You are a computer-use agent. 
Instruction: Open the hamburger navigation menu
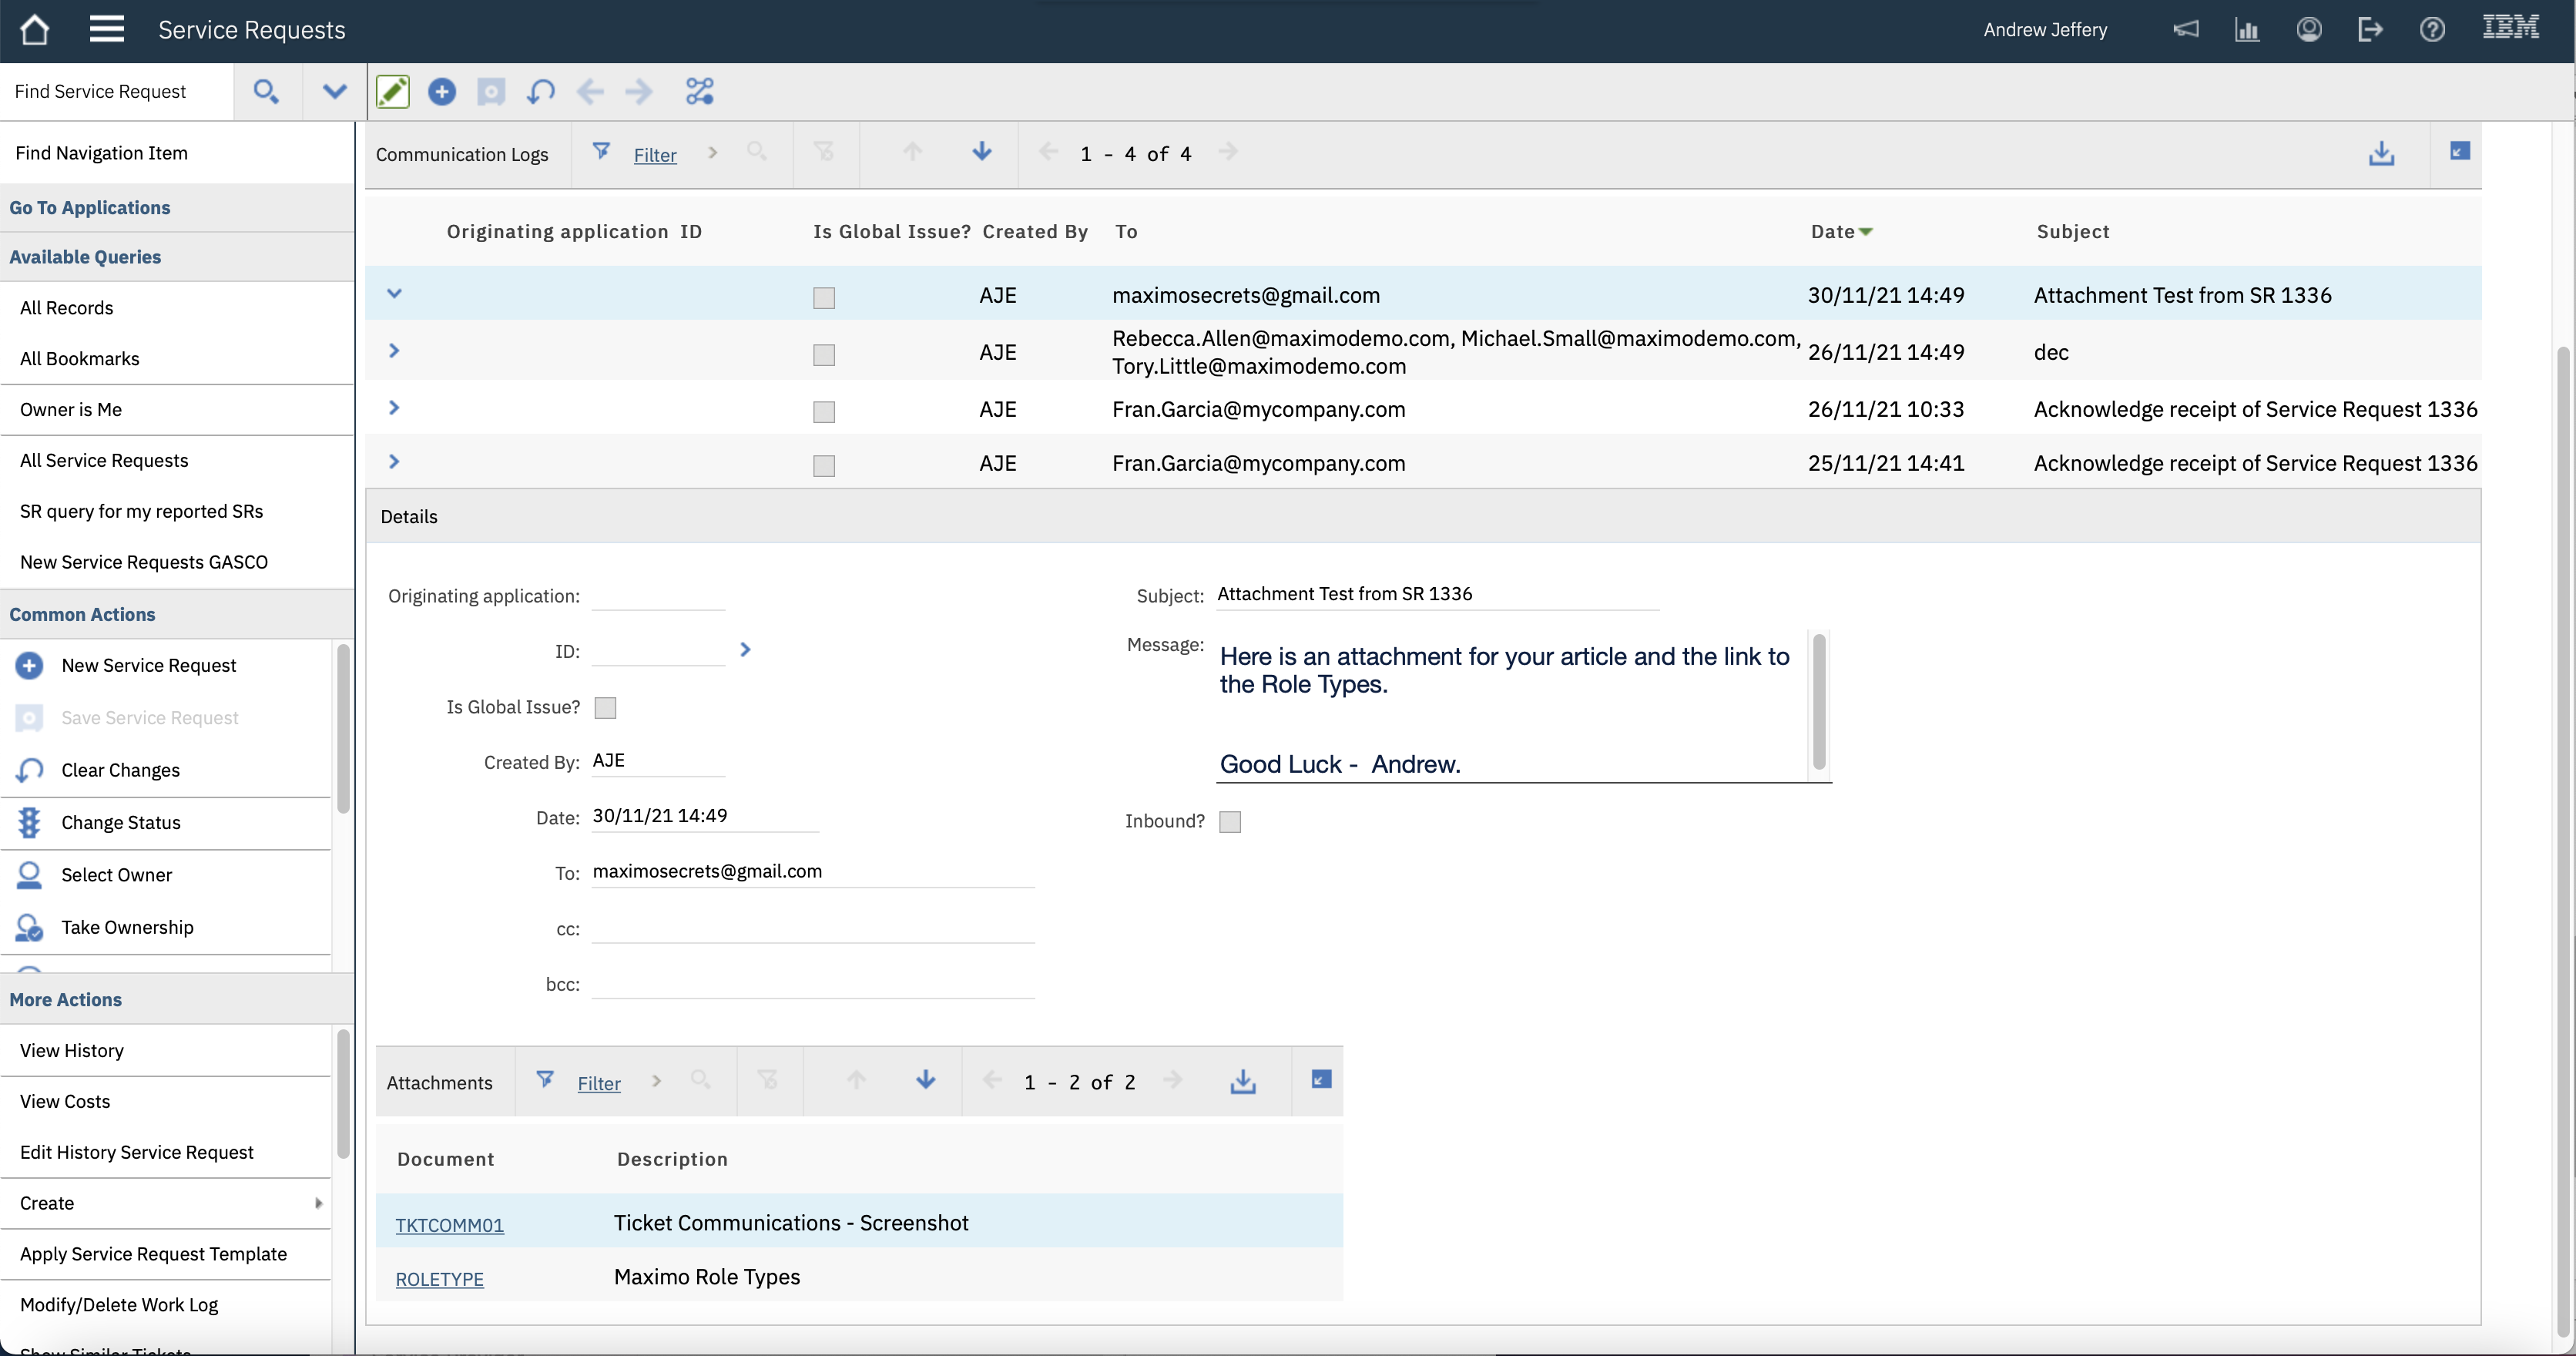[106, 29]
